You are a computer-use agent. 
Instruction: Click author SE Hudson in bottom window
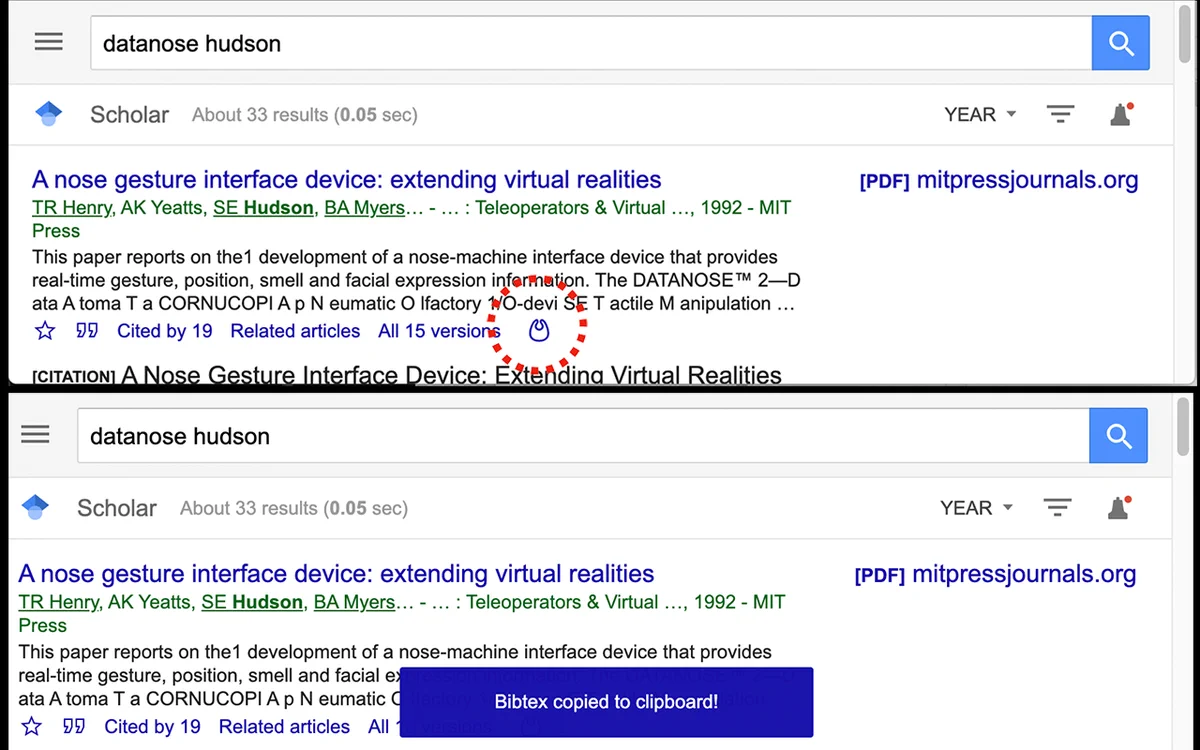(252, 602)
